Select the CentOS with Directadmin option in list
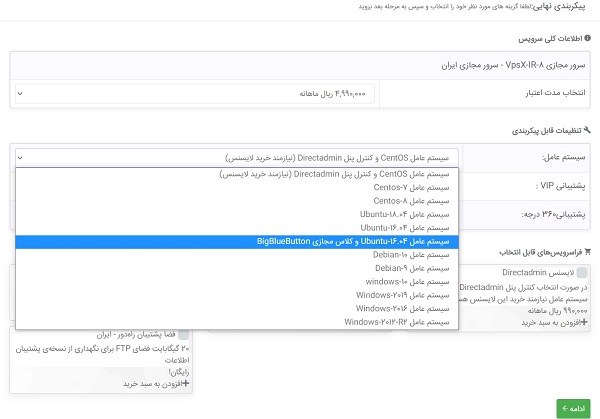The height and width of the screenshot is (419, 600). pyautogui.click(x=237, y=174)
